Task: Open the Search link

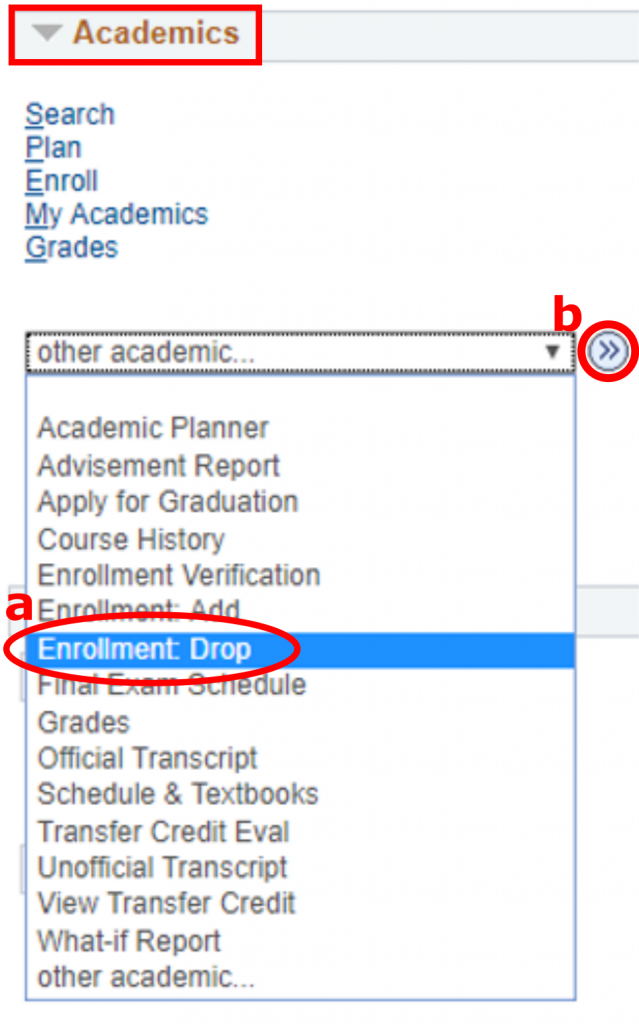Action: click(x=70, y=115)
